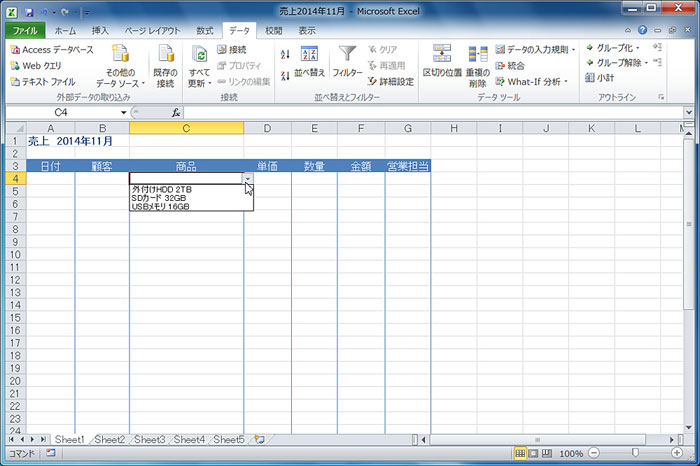Click the zoom slider in status bar
The image size is (700, 466).
click(634, 454)
